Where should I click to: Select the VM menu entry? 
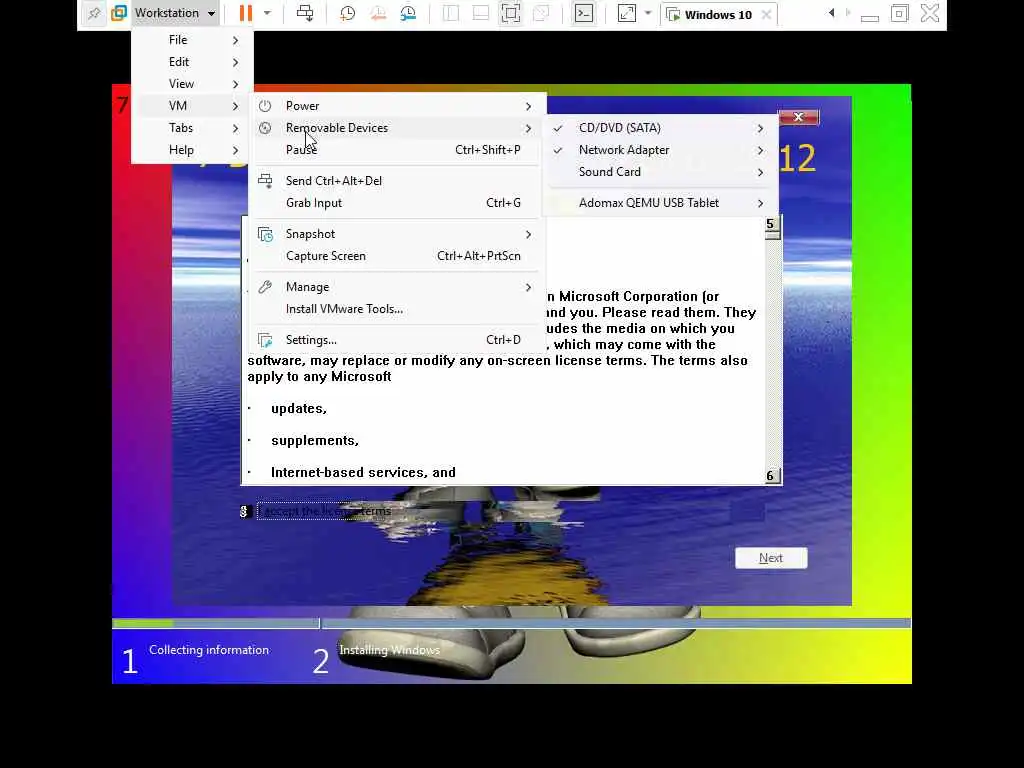[192, 106]
